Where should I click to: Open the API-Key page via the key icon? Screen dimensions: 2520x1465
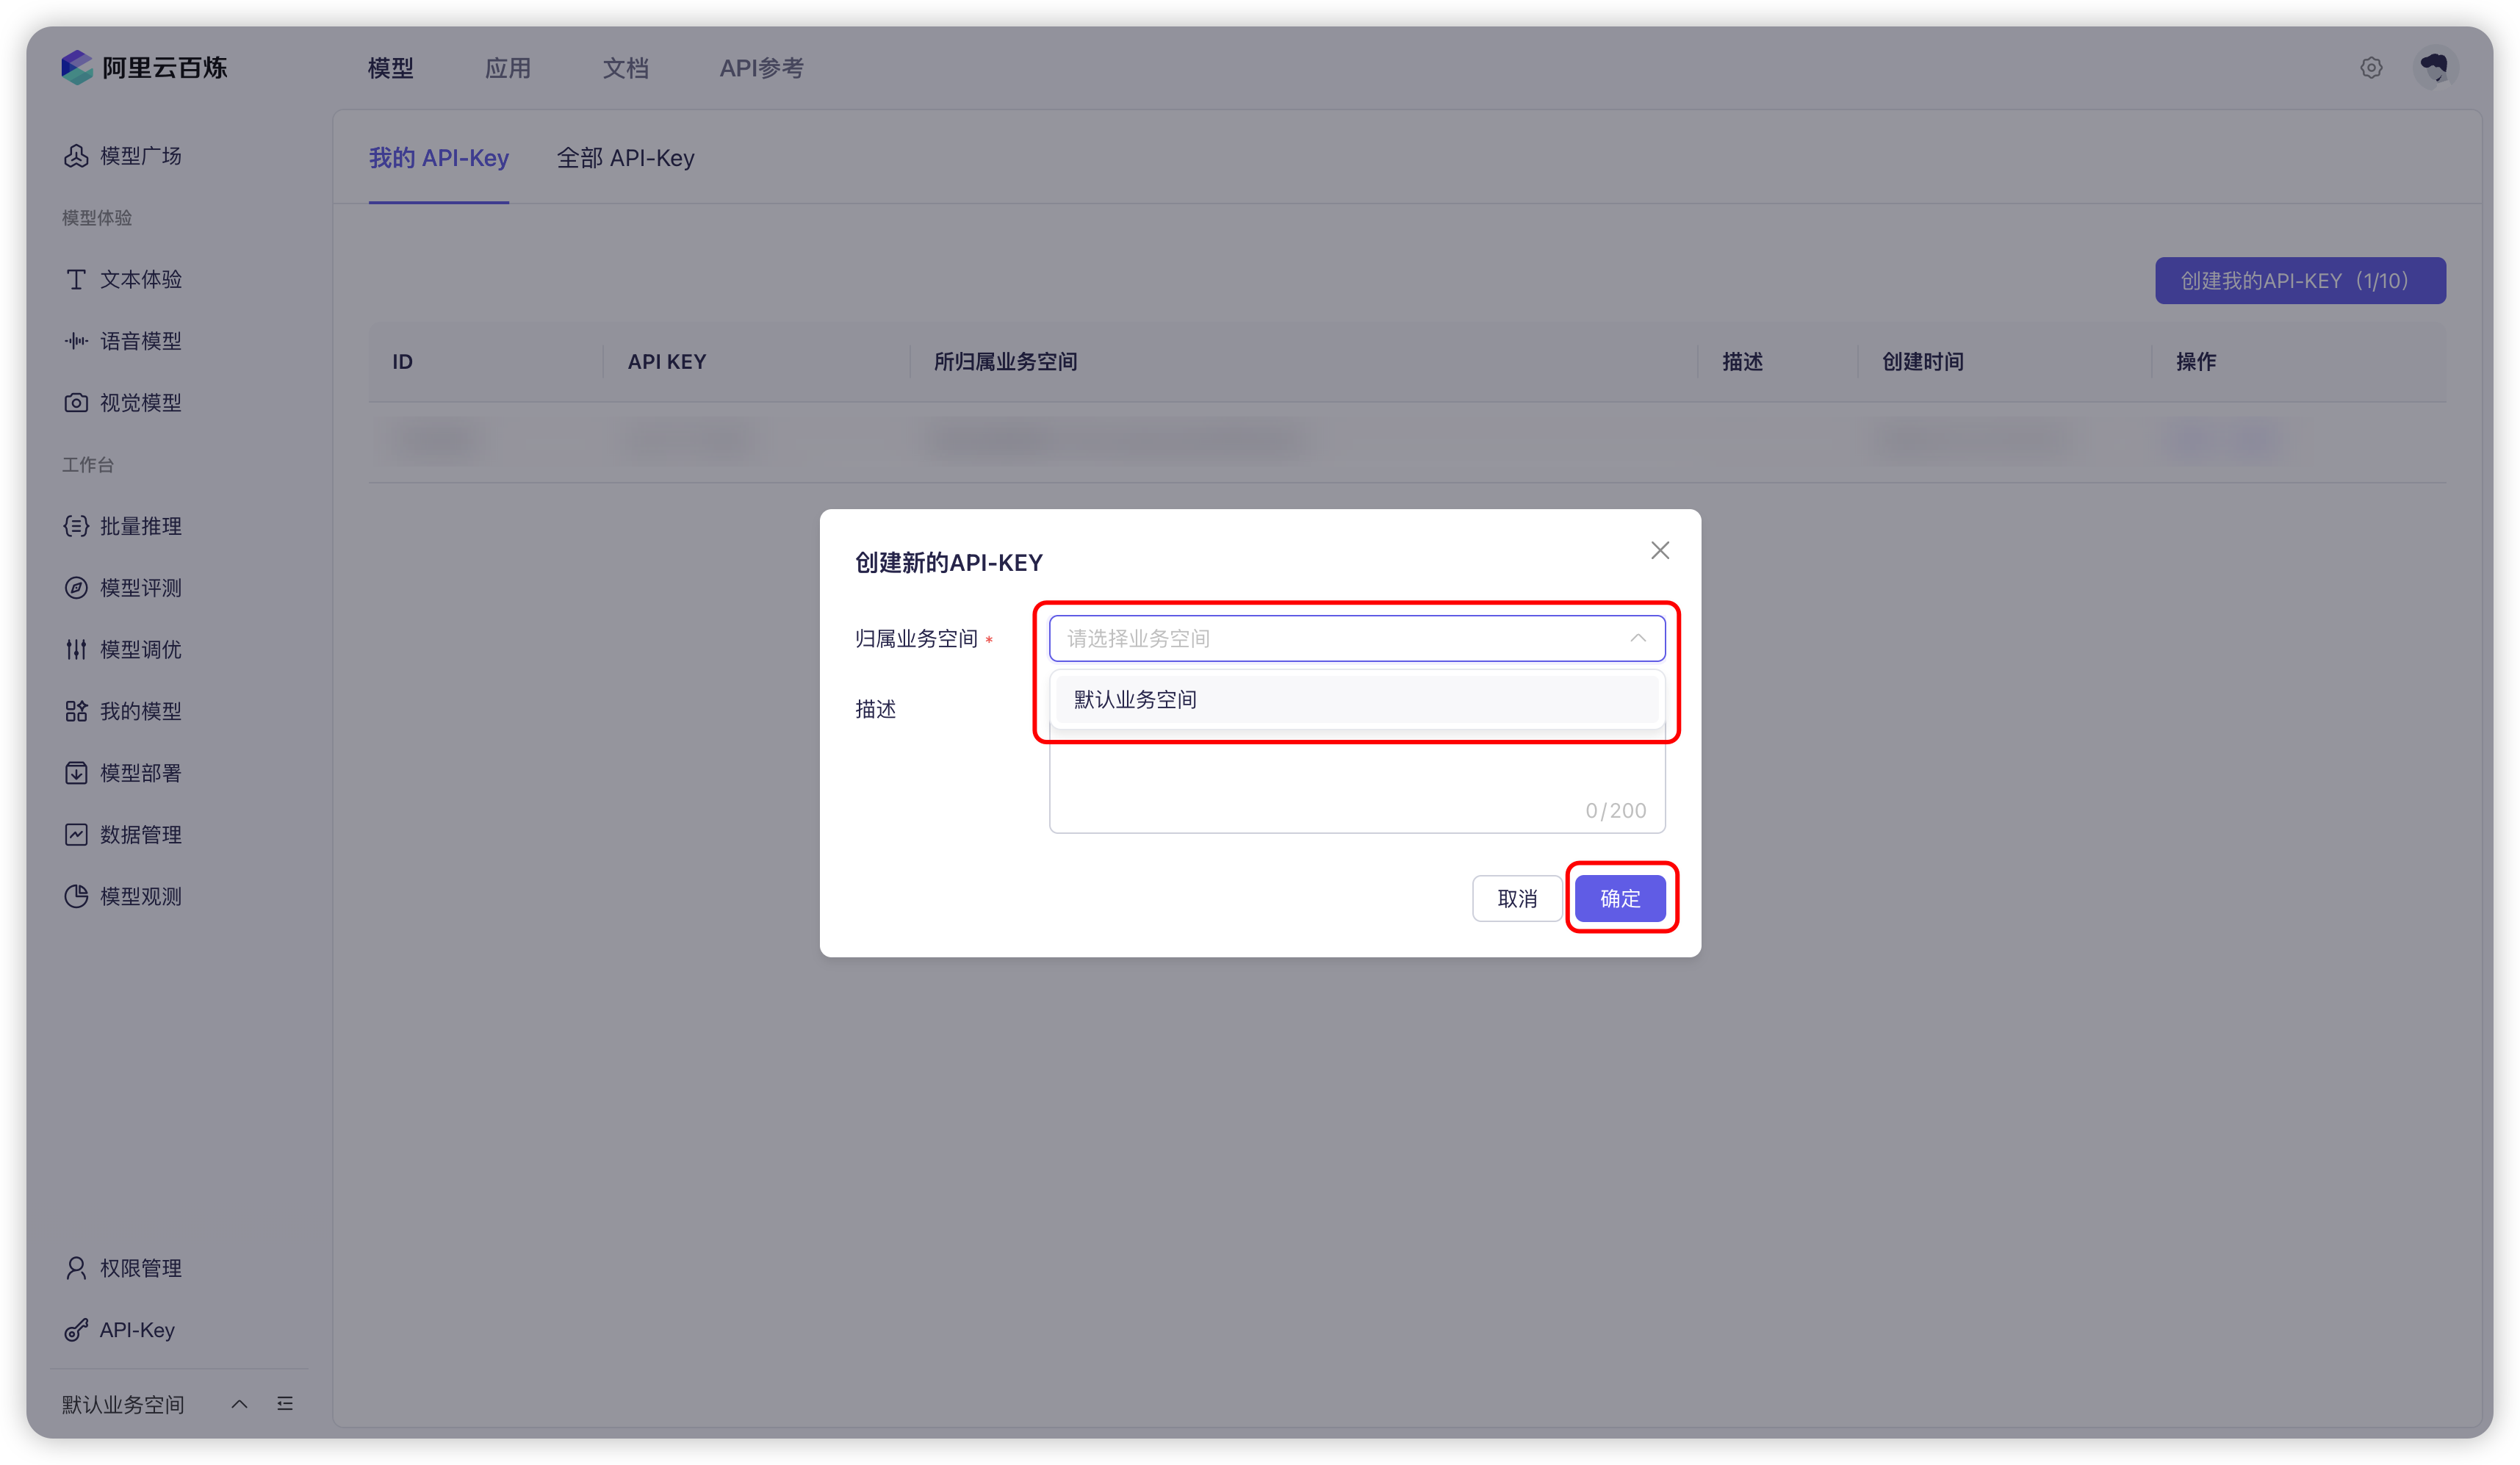tap(76, 1330)
